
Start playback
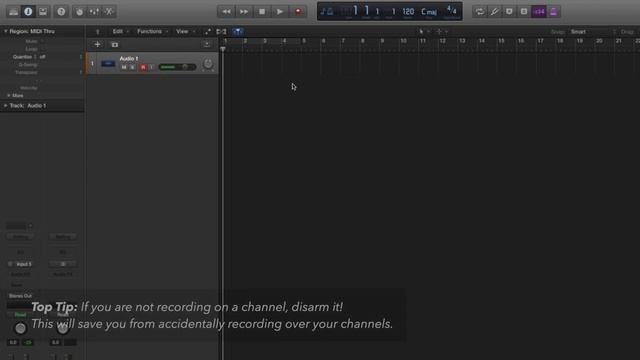[280, 12]
